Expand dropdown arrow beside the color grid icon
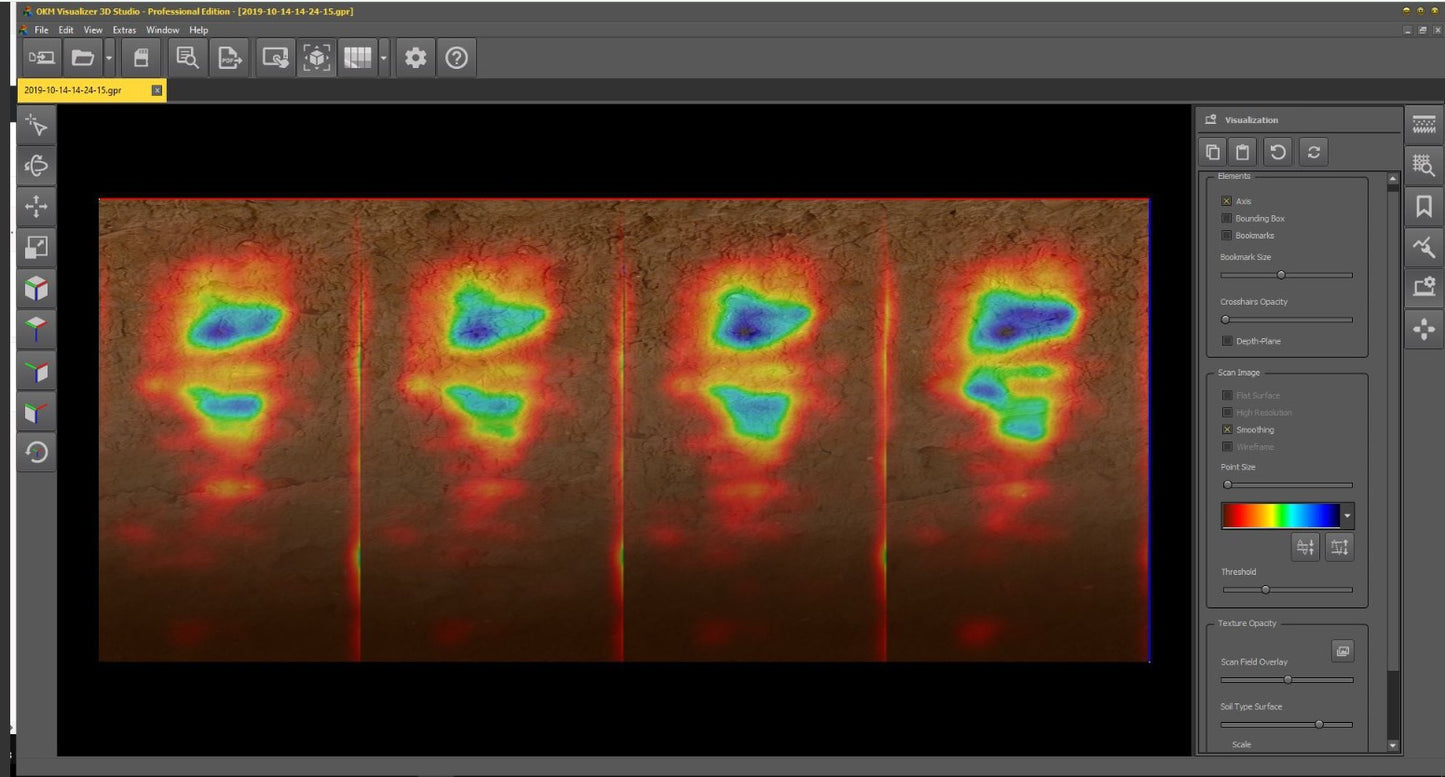The image size is (1445, 777). [x=384, y=59]
